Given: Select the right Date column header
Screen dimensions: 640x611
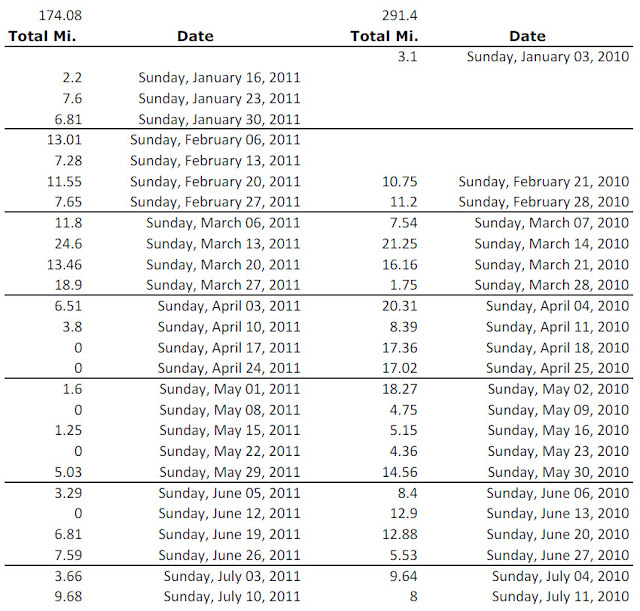Looking at the screenshot, I should click(x=527, y=36).
